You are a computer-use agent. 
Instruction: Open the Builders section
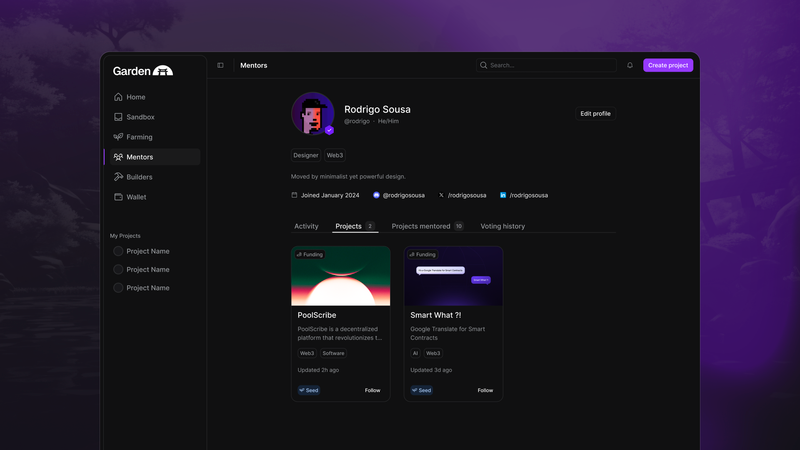coord(139,177)
